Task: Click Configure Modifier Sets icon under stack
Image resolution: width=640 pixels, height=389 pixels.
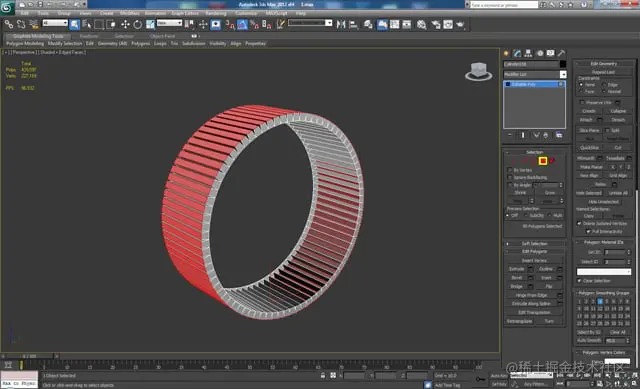Action: [559, 135]
